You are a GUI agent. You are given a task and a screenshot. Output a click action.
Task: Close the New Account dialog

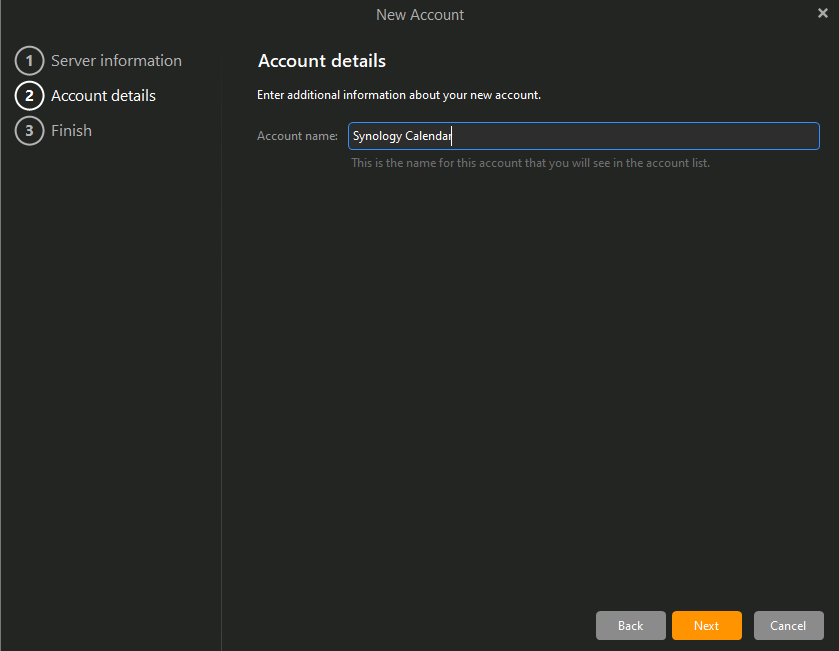pos(822,13)
